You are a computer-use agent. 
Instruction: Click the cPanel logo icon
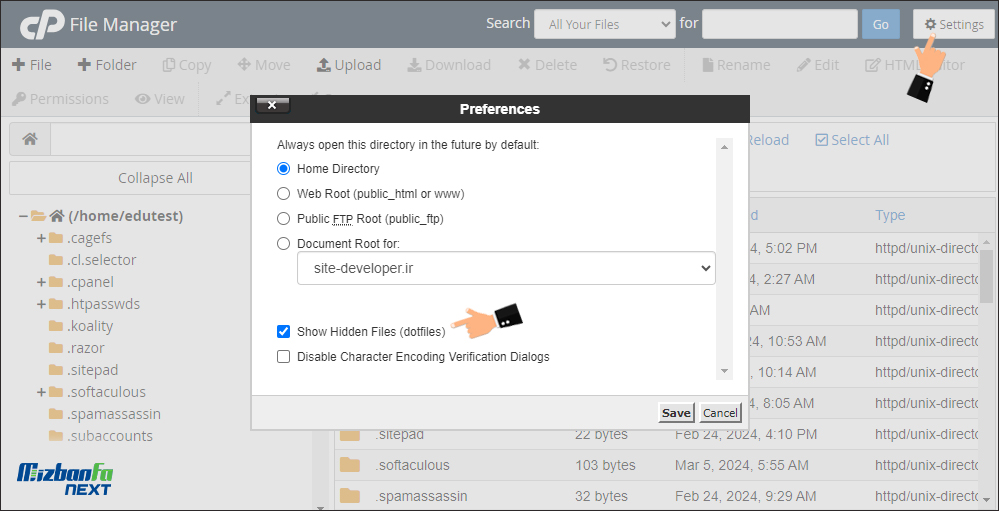(41, 25)
